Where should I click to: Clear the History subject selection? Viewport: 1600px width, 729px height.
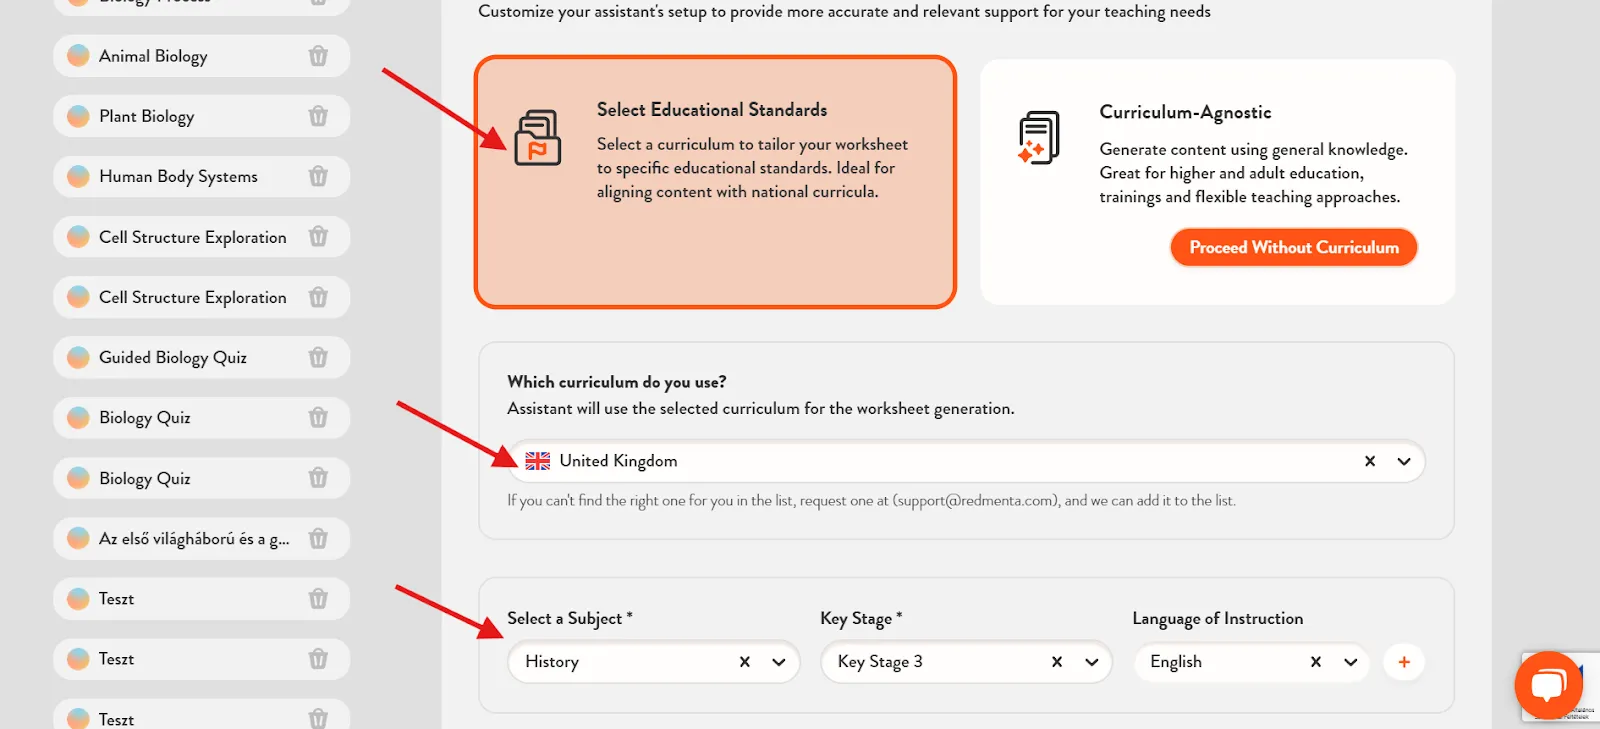(x=745, y=662)
